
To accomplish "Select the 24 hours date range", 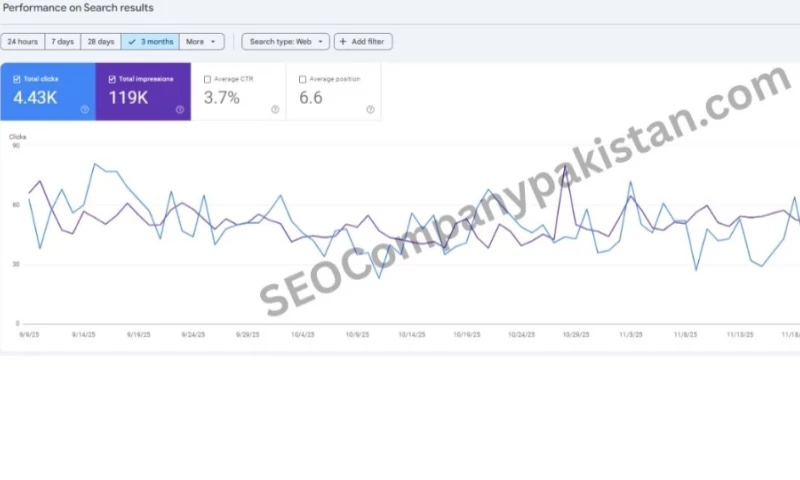I will click(22, 42).
